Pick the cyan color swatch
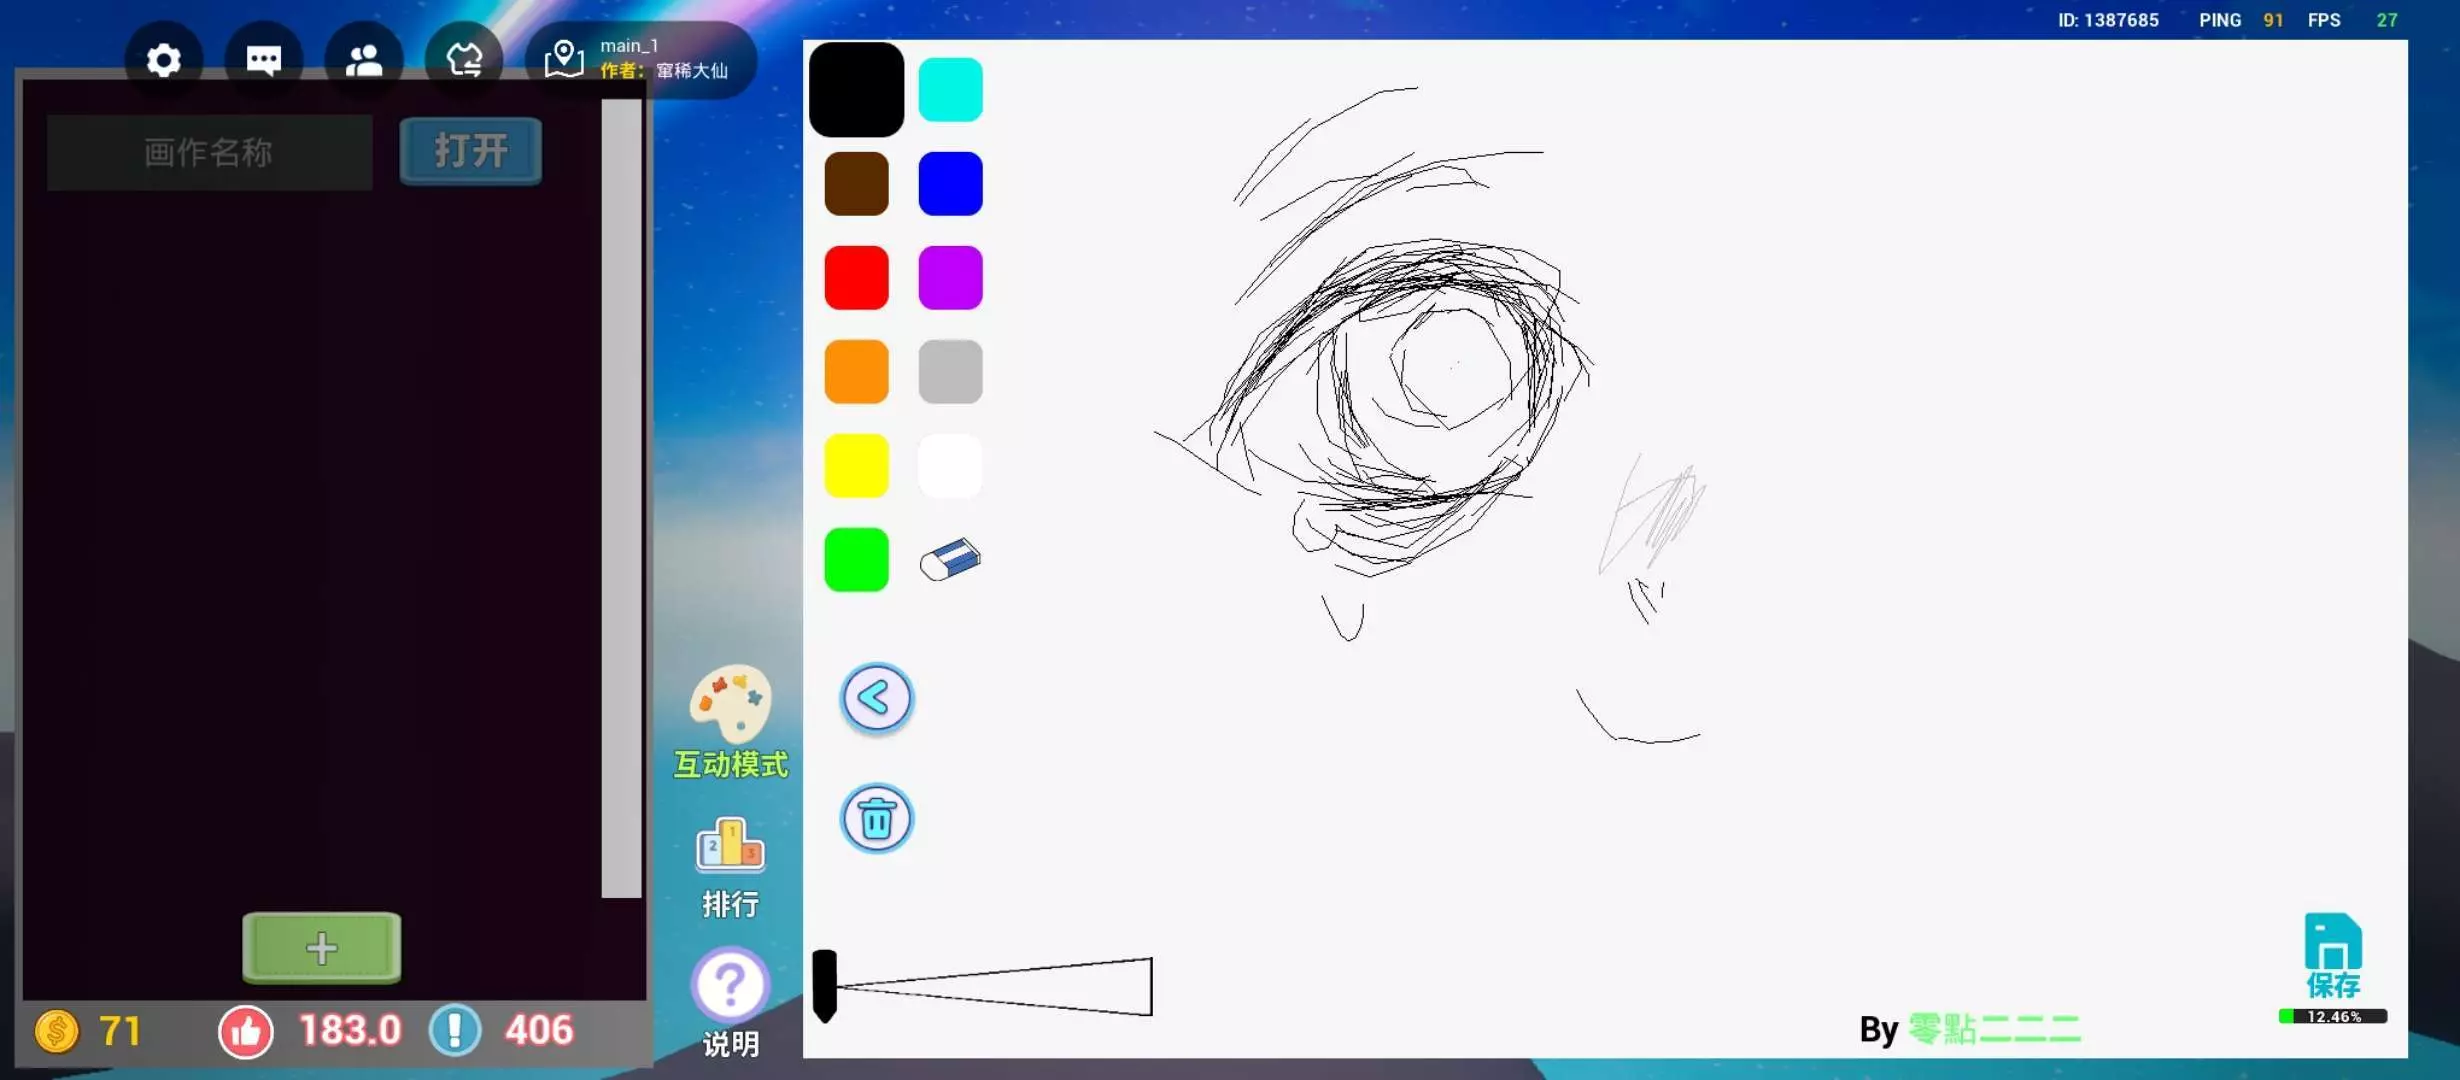The height and width of the screenshot is (1080, 2460). click(x=950, y=90)
